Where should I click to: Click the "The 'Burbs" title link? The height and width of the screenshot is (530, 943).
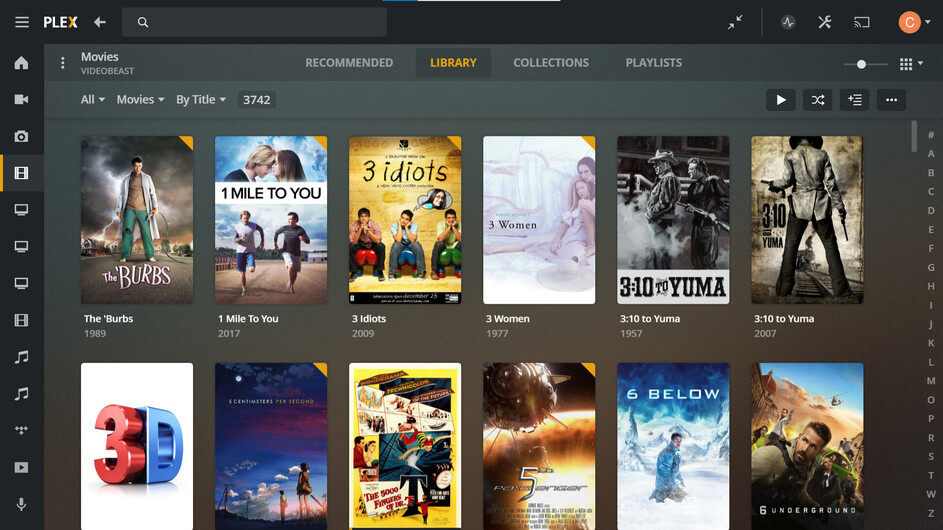coord(108,319)
